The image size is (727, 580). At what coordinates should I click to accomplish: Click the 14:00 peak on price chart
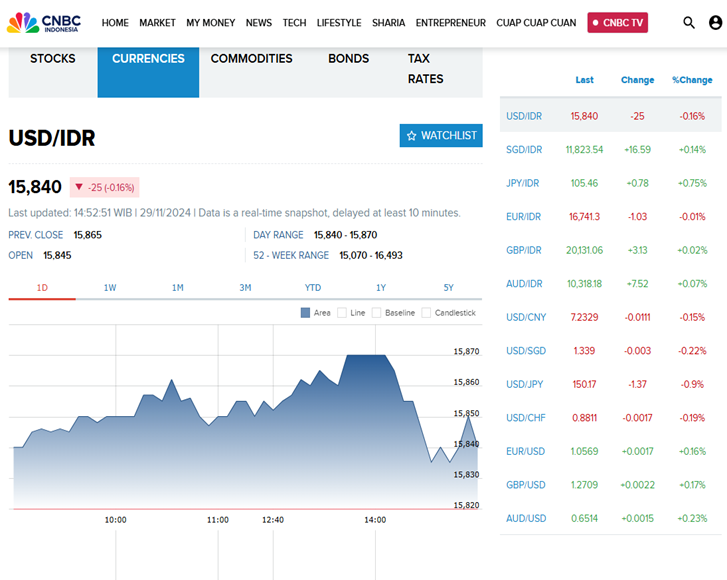[x=365, y=356]
